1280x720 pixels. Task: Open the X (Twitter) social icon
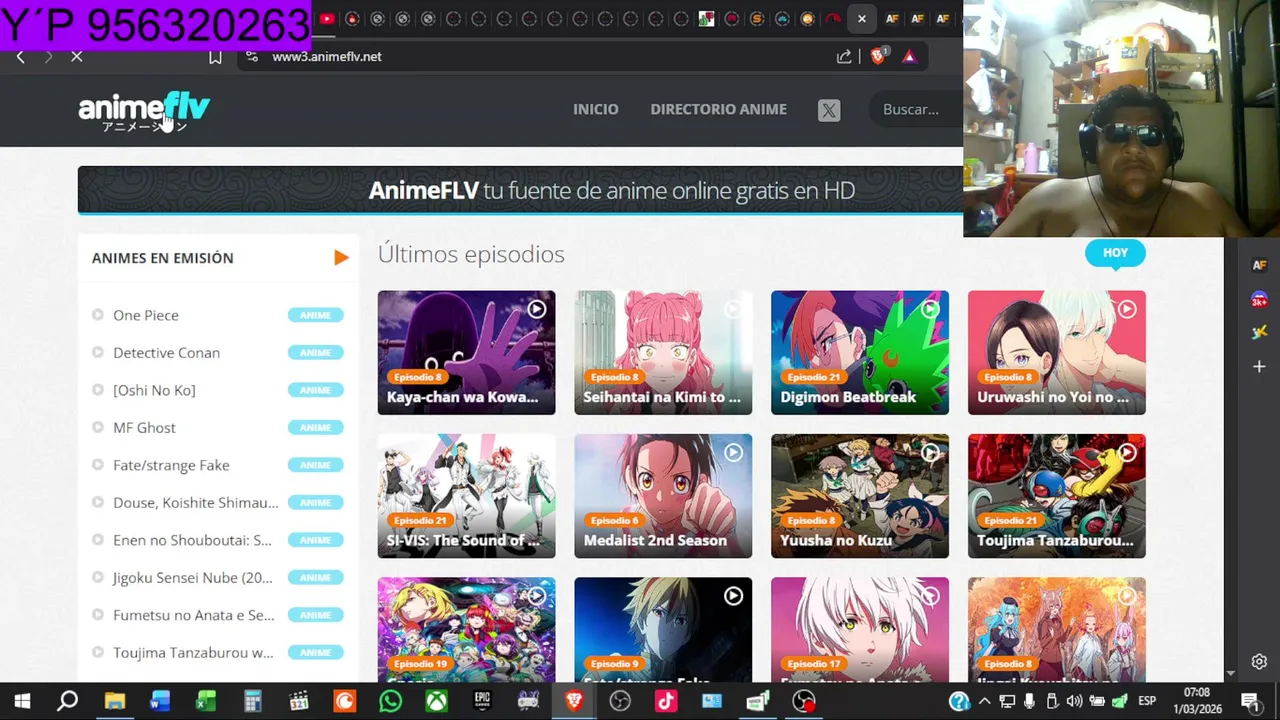[829, 110]
